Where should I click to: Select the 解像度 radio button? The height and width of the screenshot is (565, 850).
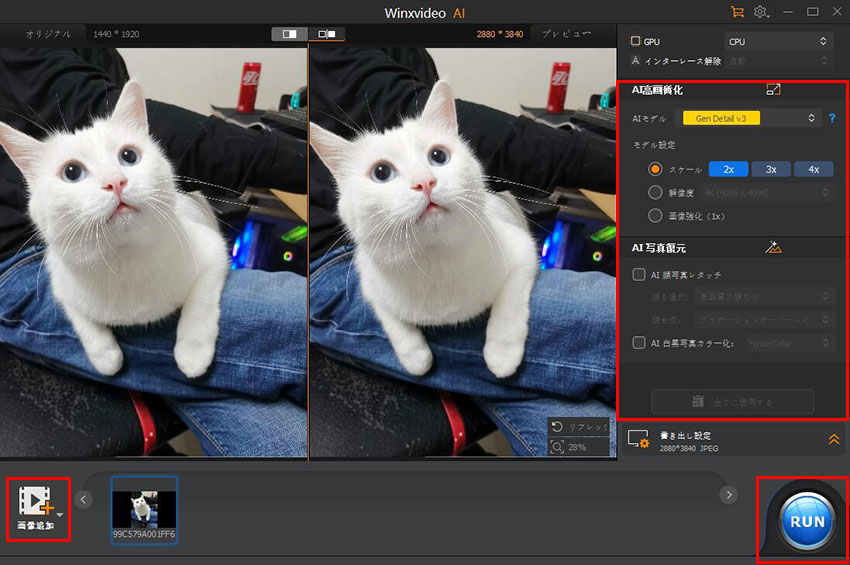click(x=655, y=192)
